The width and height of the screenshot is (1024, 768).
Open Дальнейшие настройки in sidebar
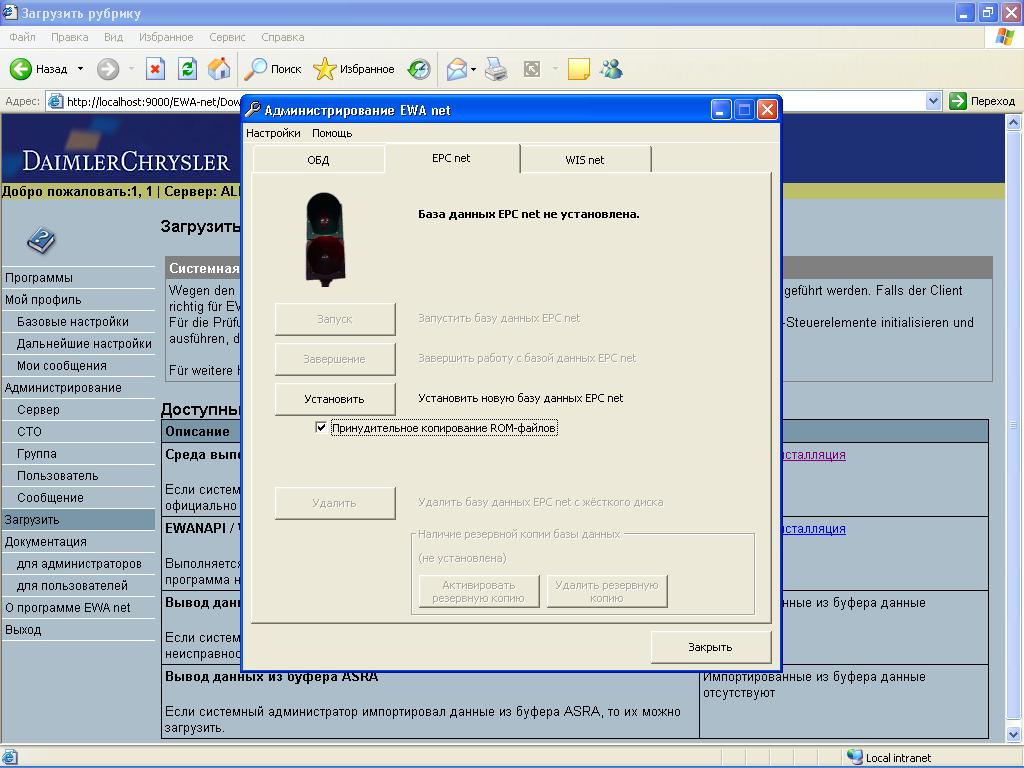84,344
